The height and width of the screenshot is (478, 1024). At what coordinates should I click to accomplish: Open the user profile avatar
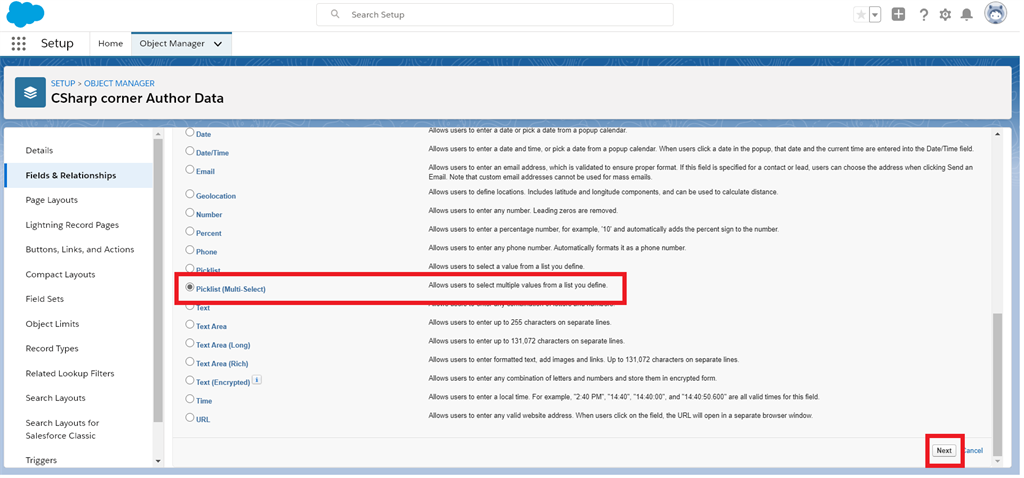(996, 14)
